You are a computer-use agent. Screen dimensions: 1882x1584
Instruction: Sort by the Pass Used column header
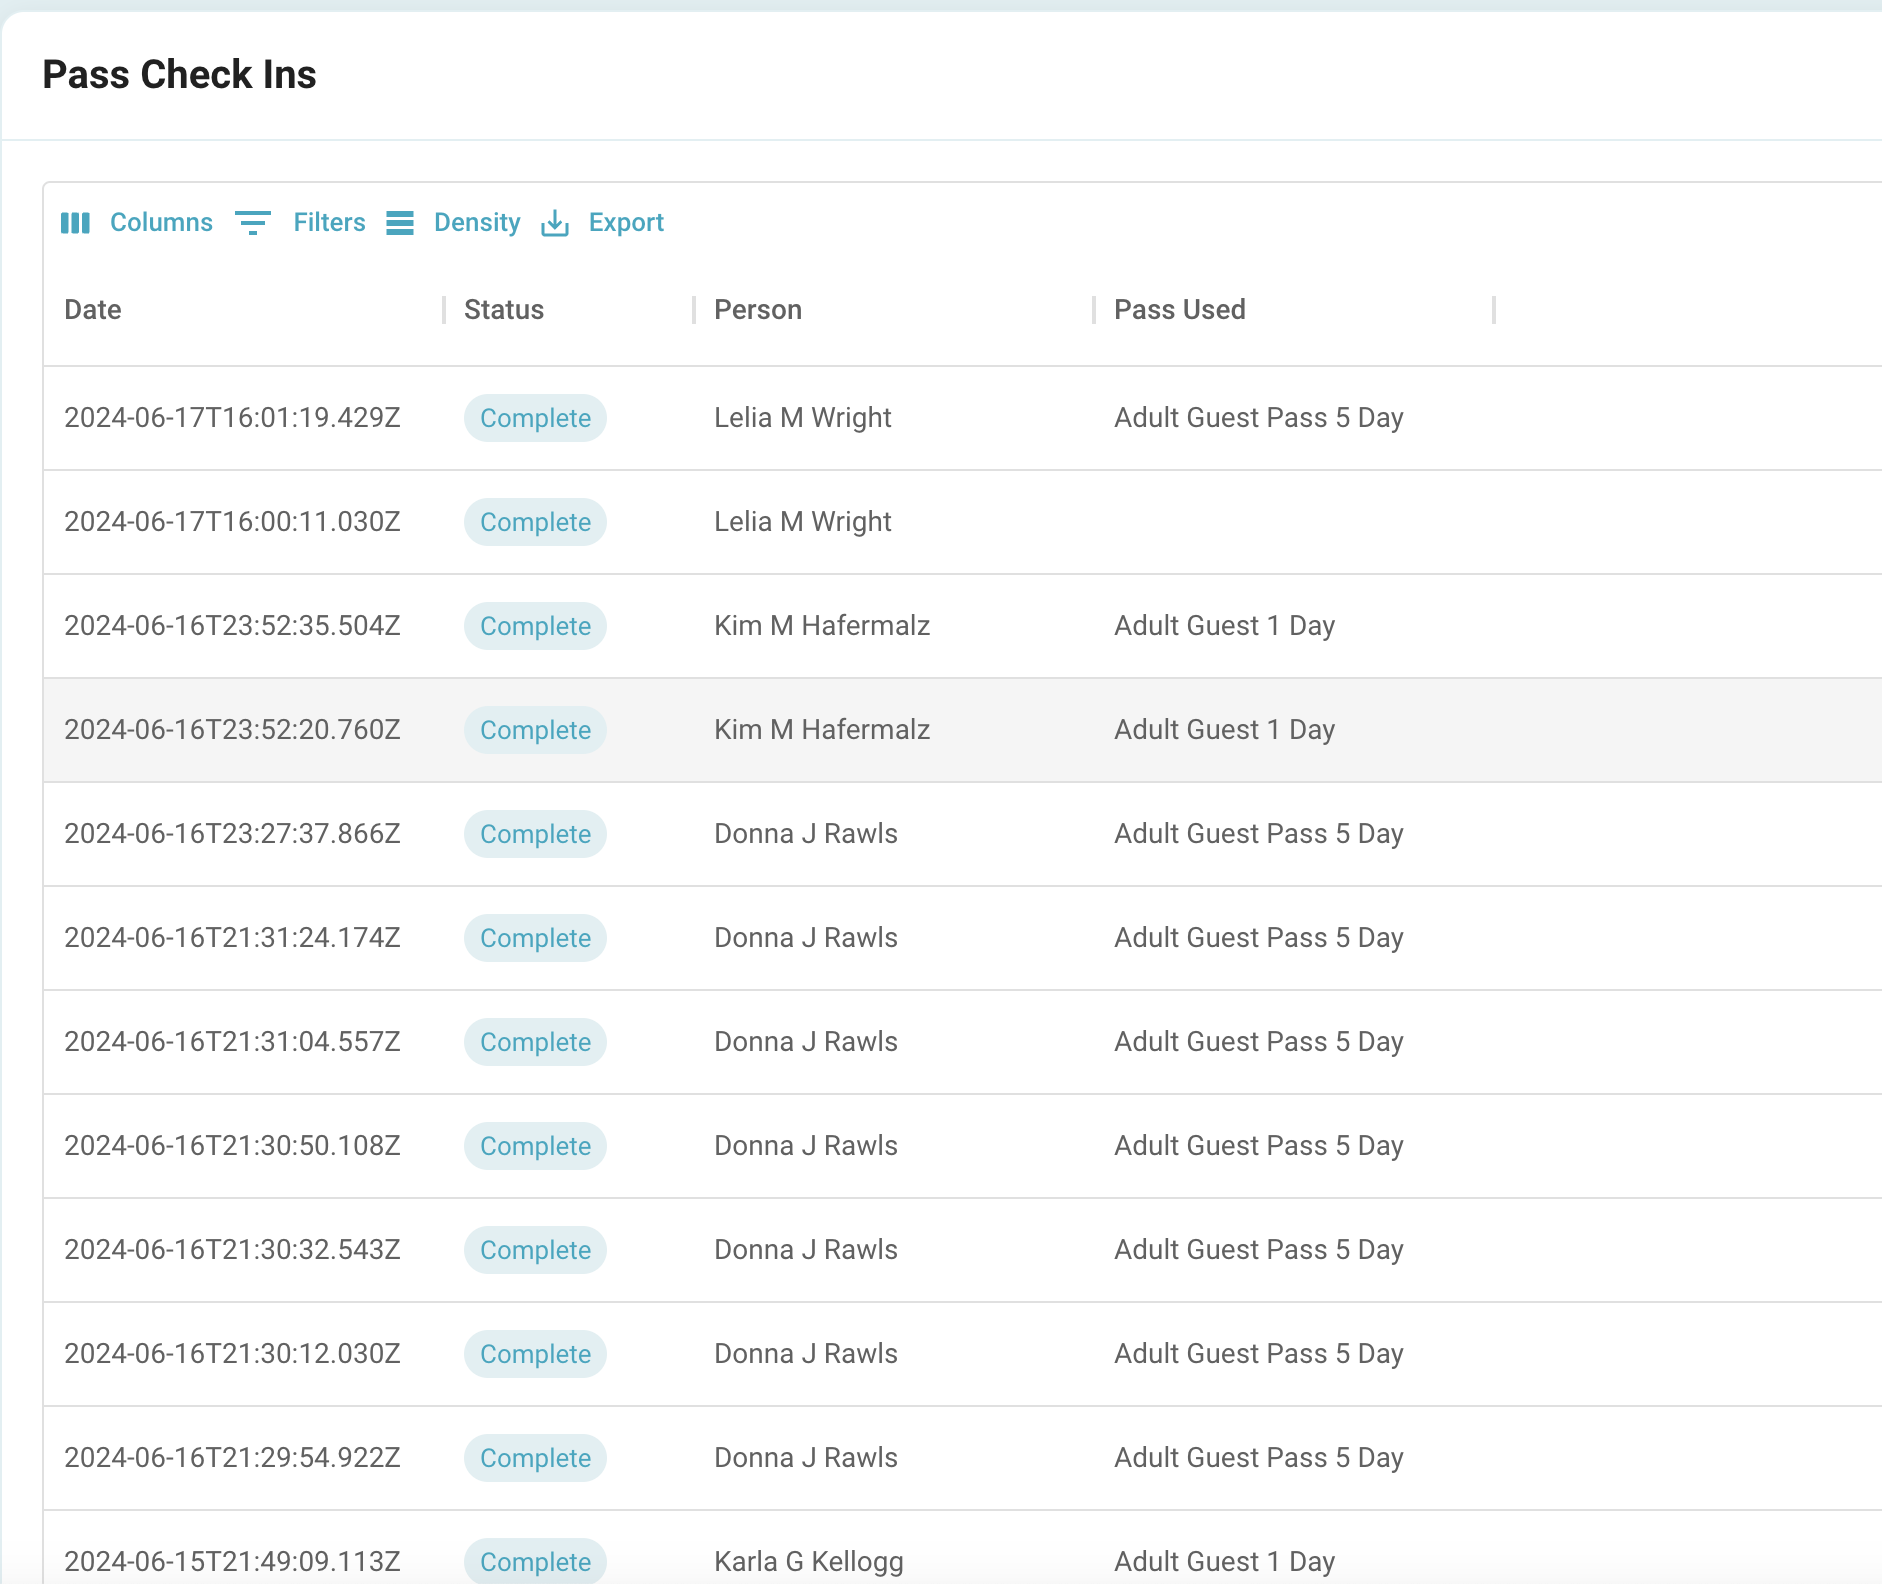click(x=1180, y=310)
